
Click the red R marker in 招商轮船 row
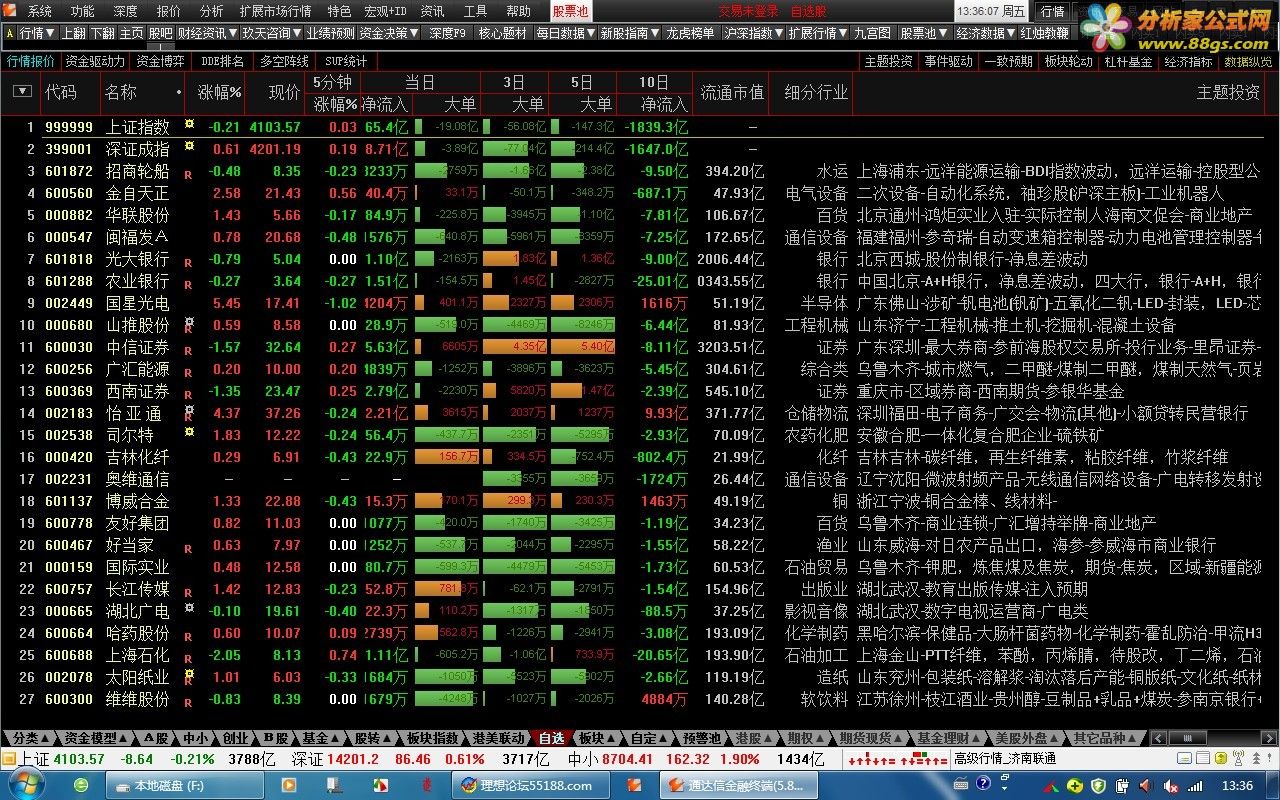click(188, 174)
